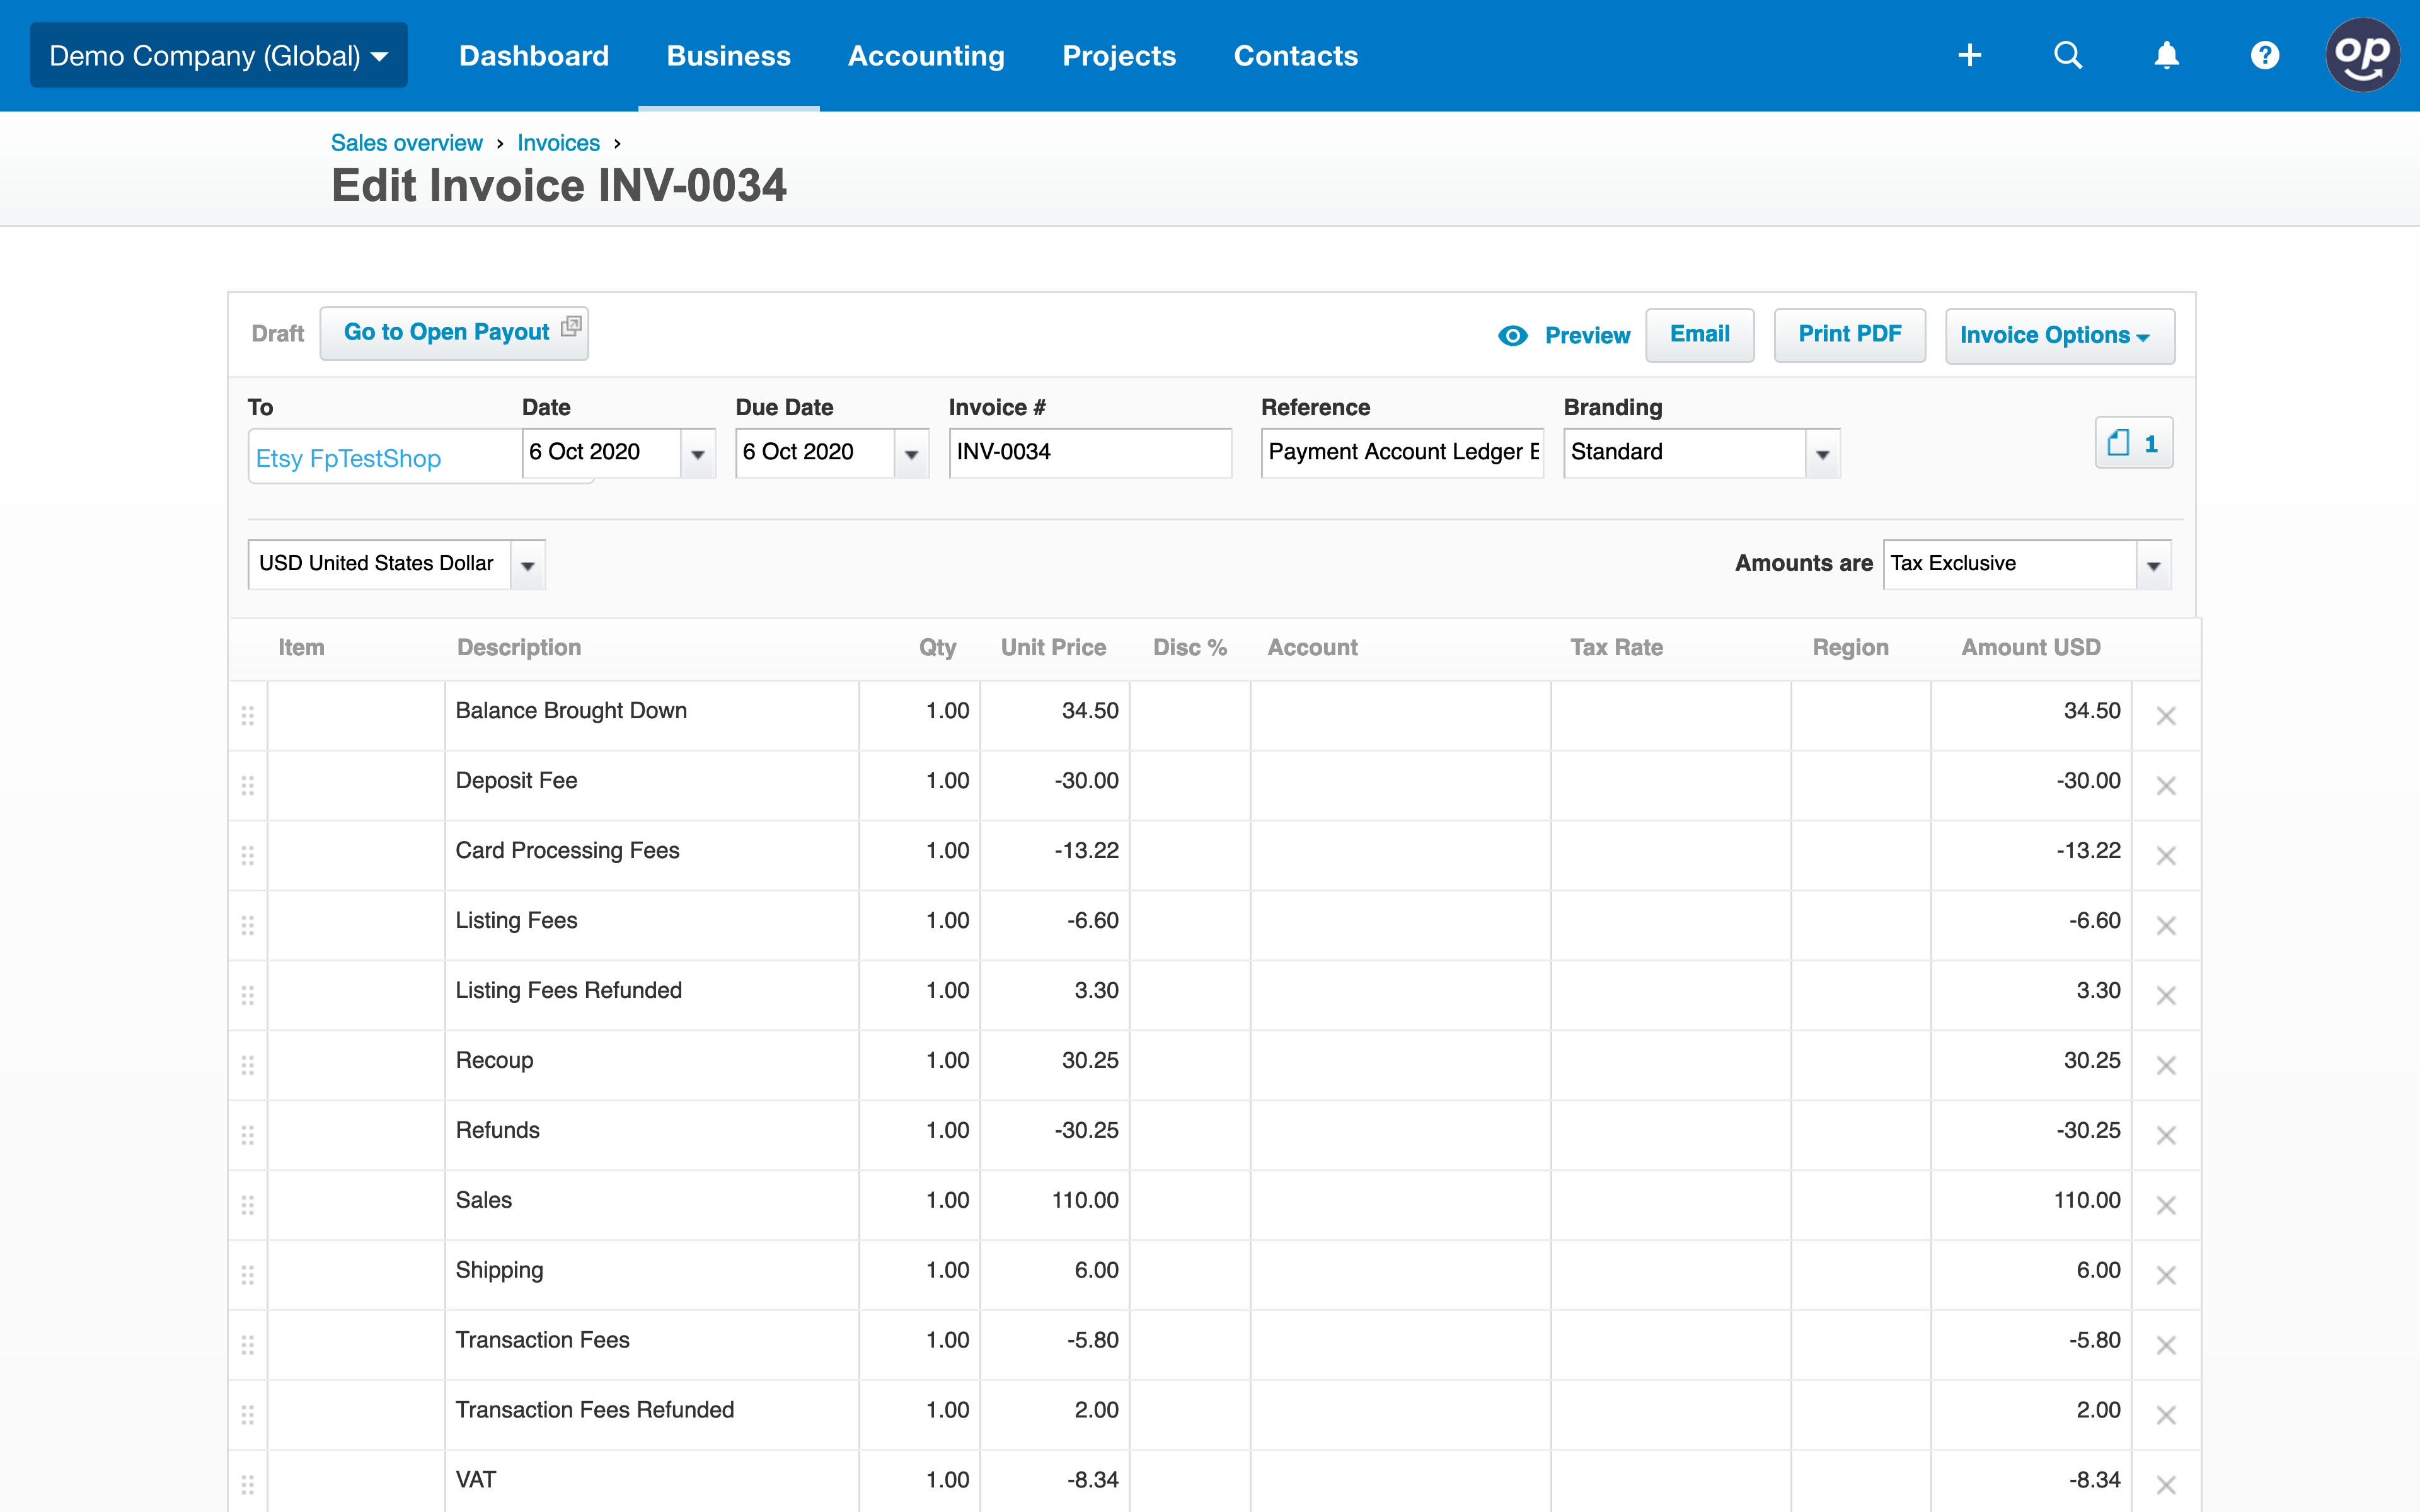Delete the Listing Fees Refunded row
Image resolution: width=2420 pixels, height=1512 pixels.
tap(2166, 996)
